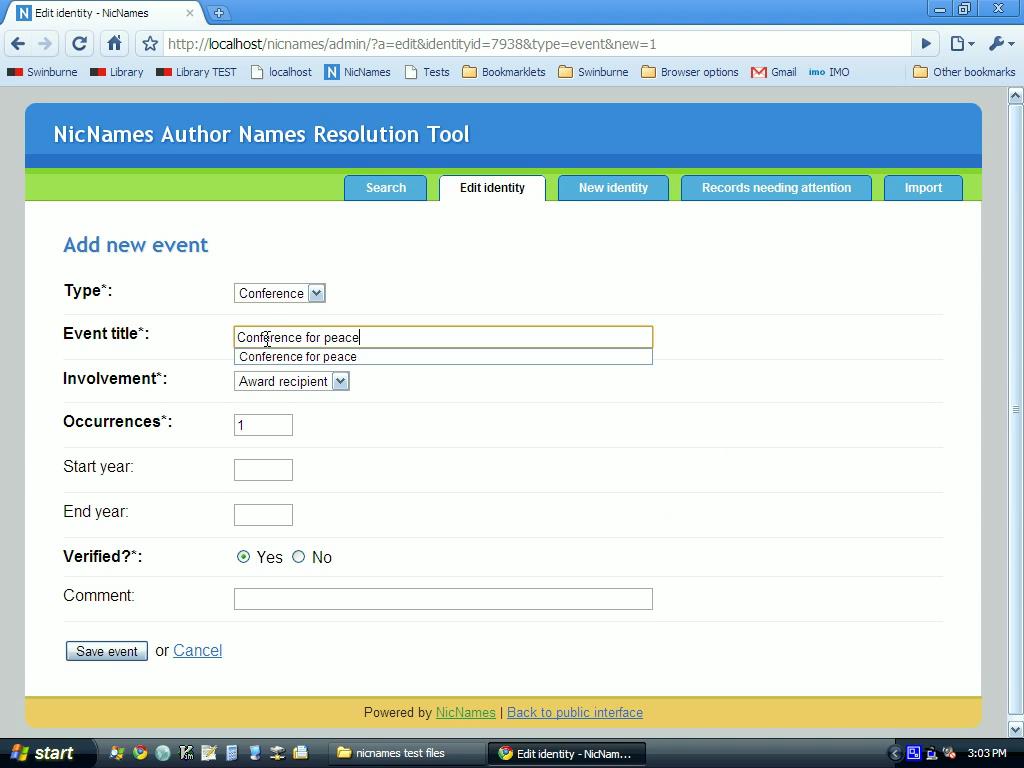The height and width of the screenshot is (768, 1024).
Task: Select the Verified No radio button
Action: (x=298, y=557)
